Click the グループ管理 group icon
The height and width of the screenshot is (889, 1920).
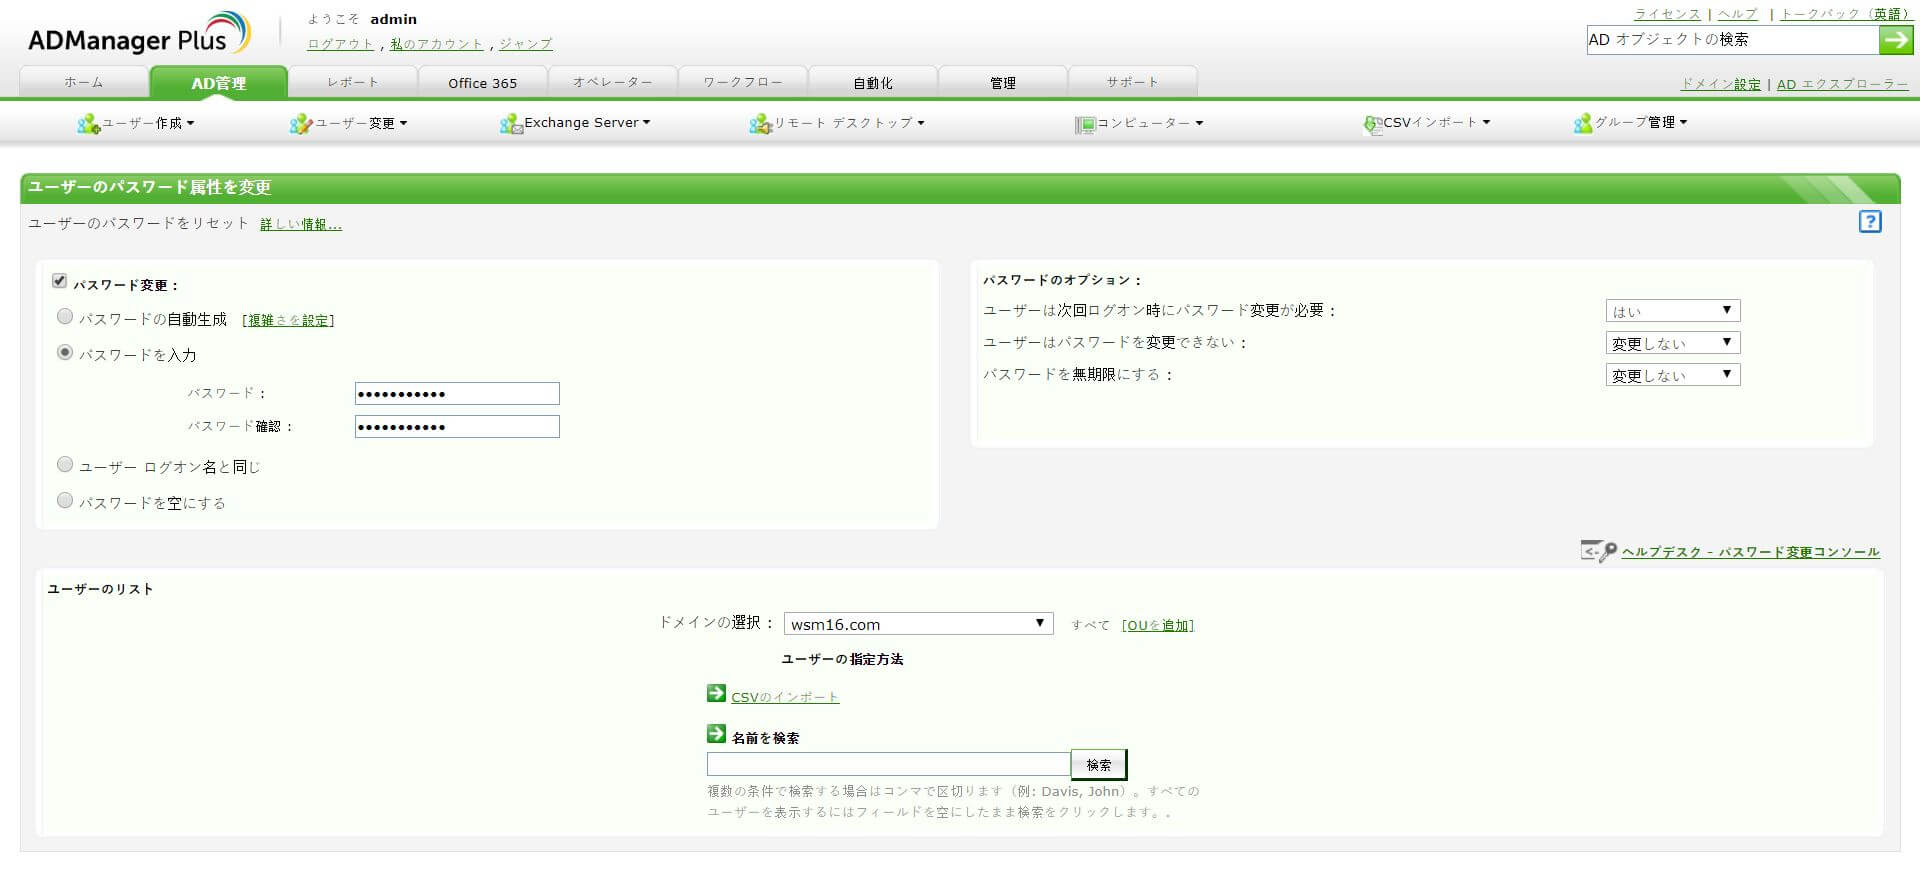click(1582, 124)
